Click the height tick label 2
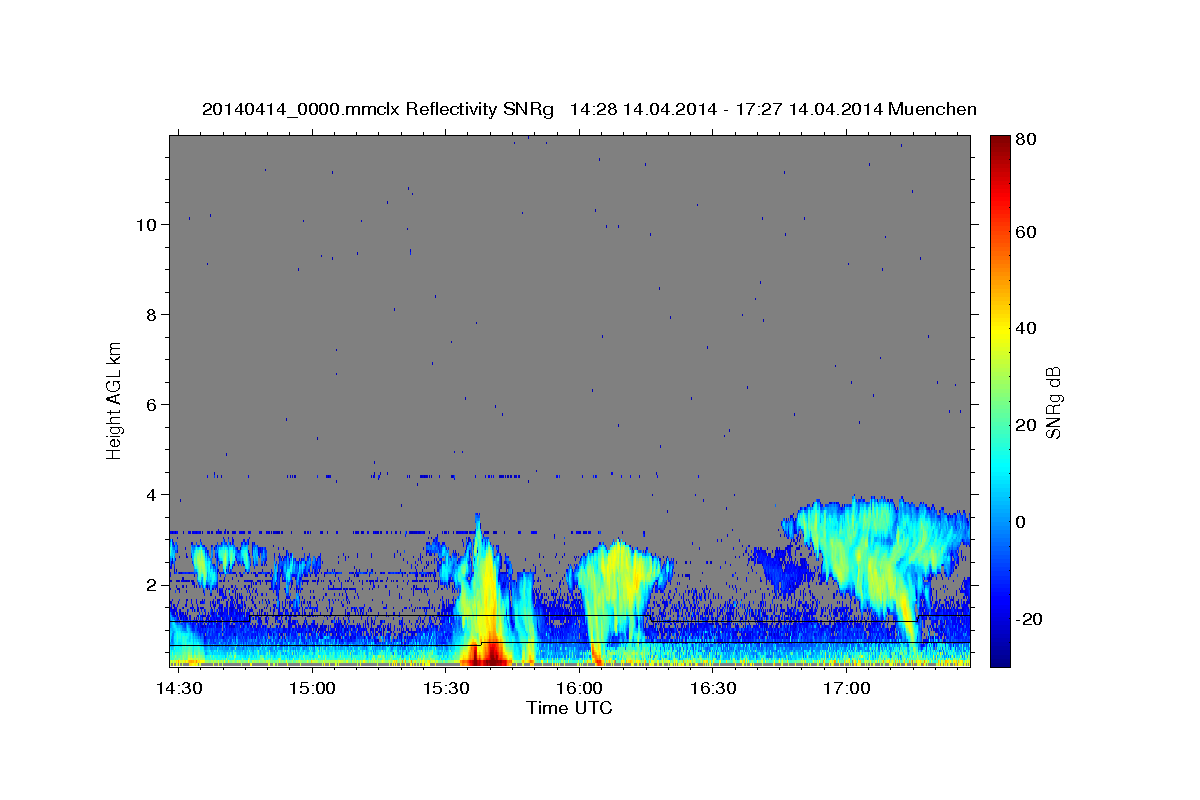1200x800 pixels. coord(152,585)
